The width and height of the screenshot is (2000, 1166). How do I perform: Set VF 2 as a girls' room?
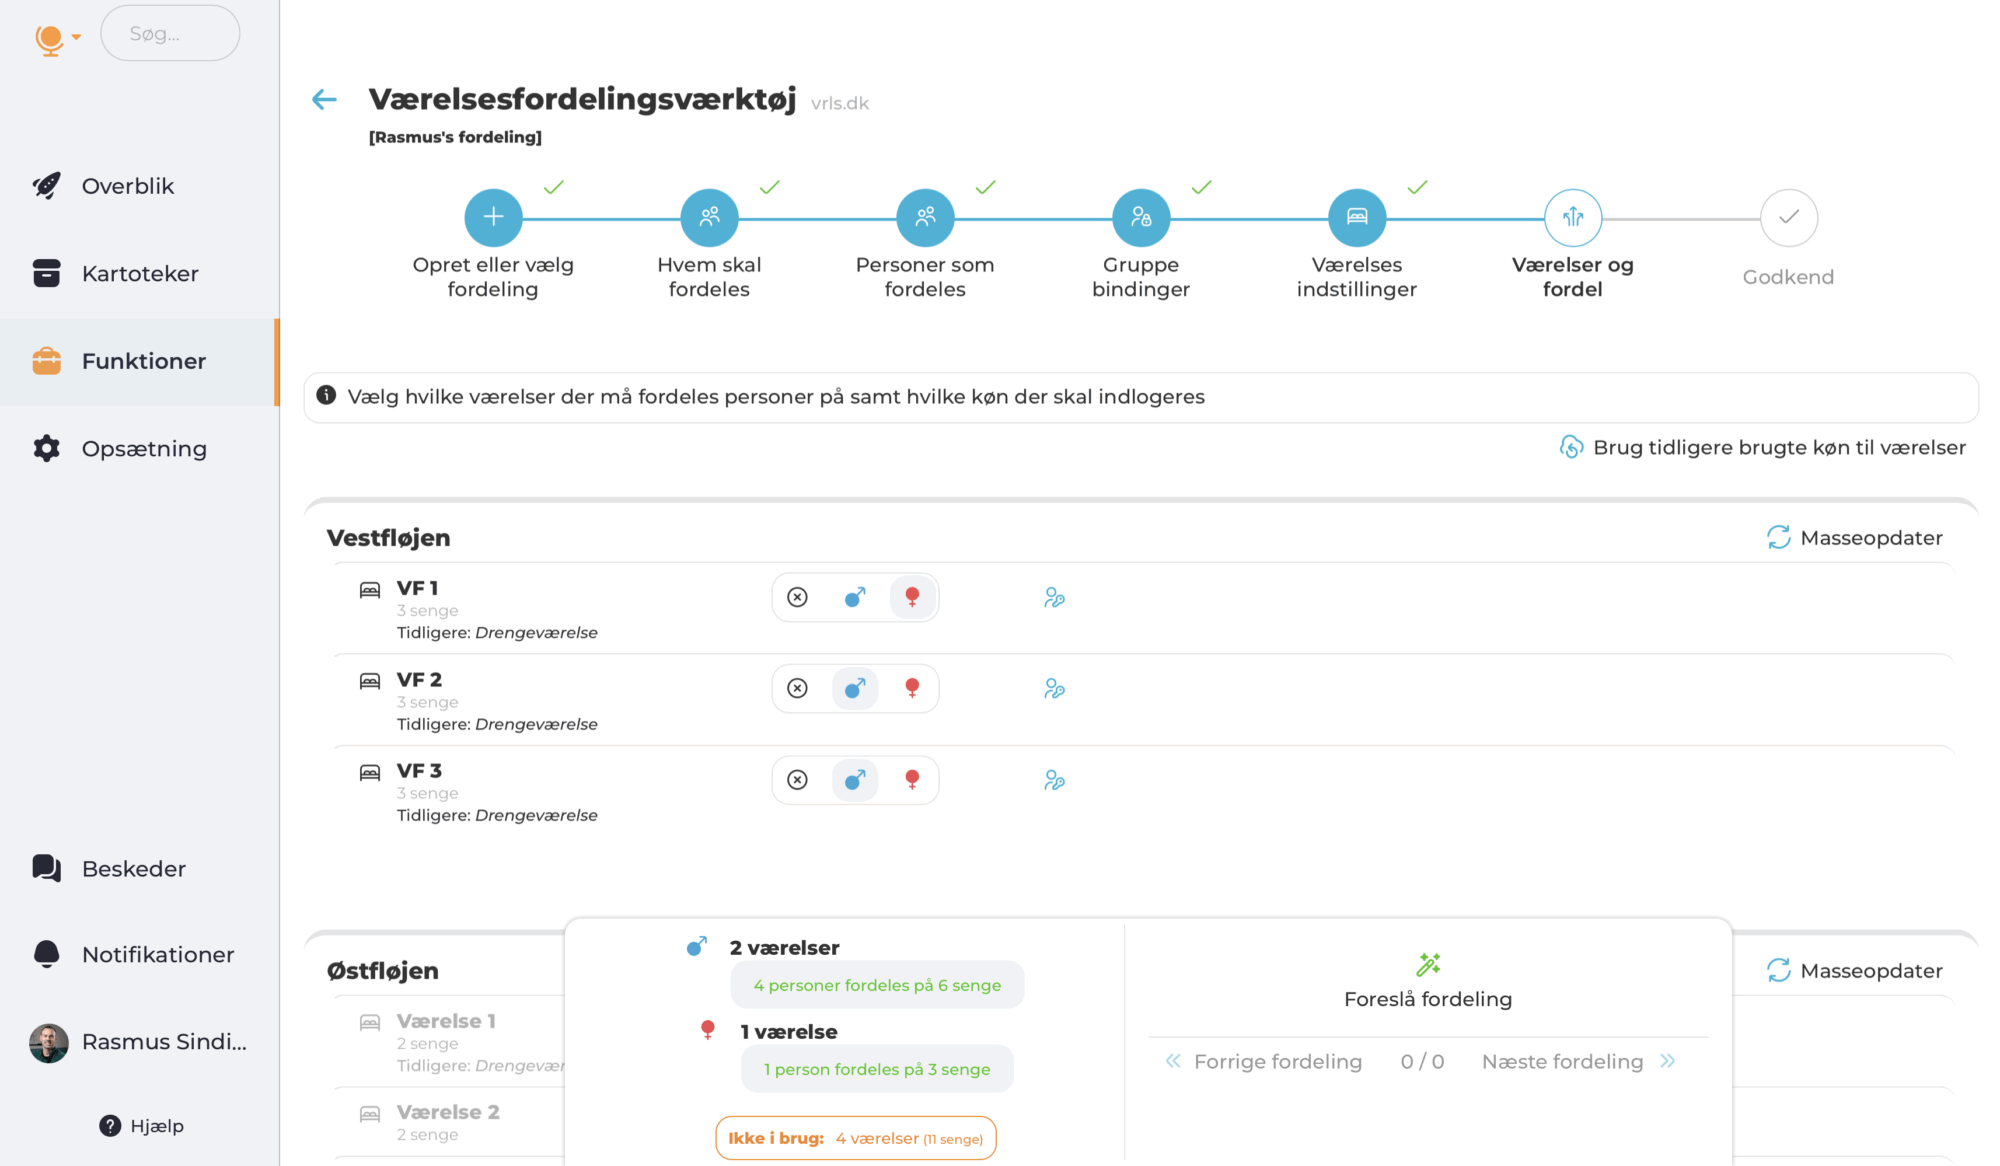[912, 689]
